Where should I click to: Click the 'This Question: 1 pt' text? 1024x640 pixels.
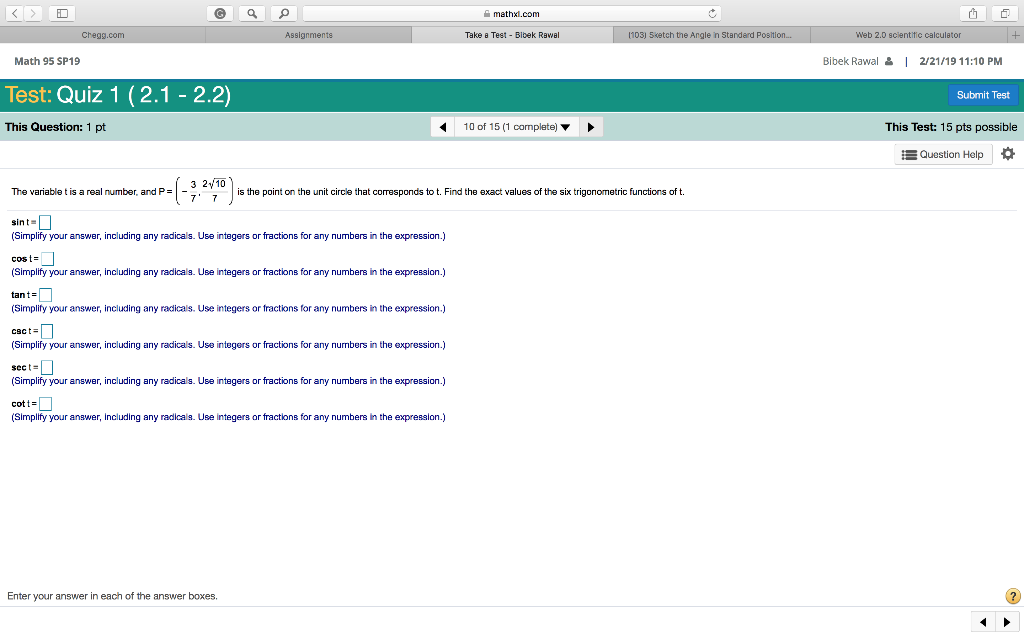(x=55, y=127)
